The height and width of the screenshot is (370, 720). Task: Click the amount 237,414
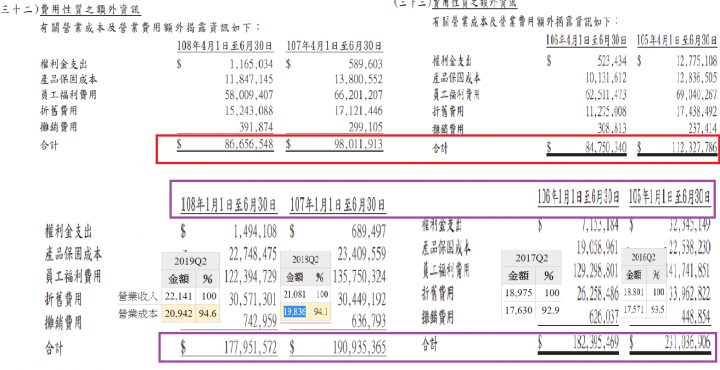point(703,129)
